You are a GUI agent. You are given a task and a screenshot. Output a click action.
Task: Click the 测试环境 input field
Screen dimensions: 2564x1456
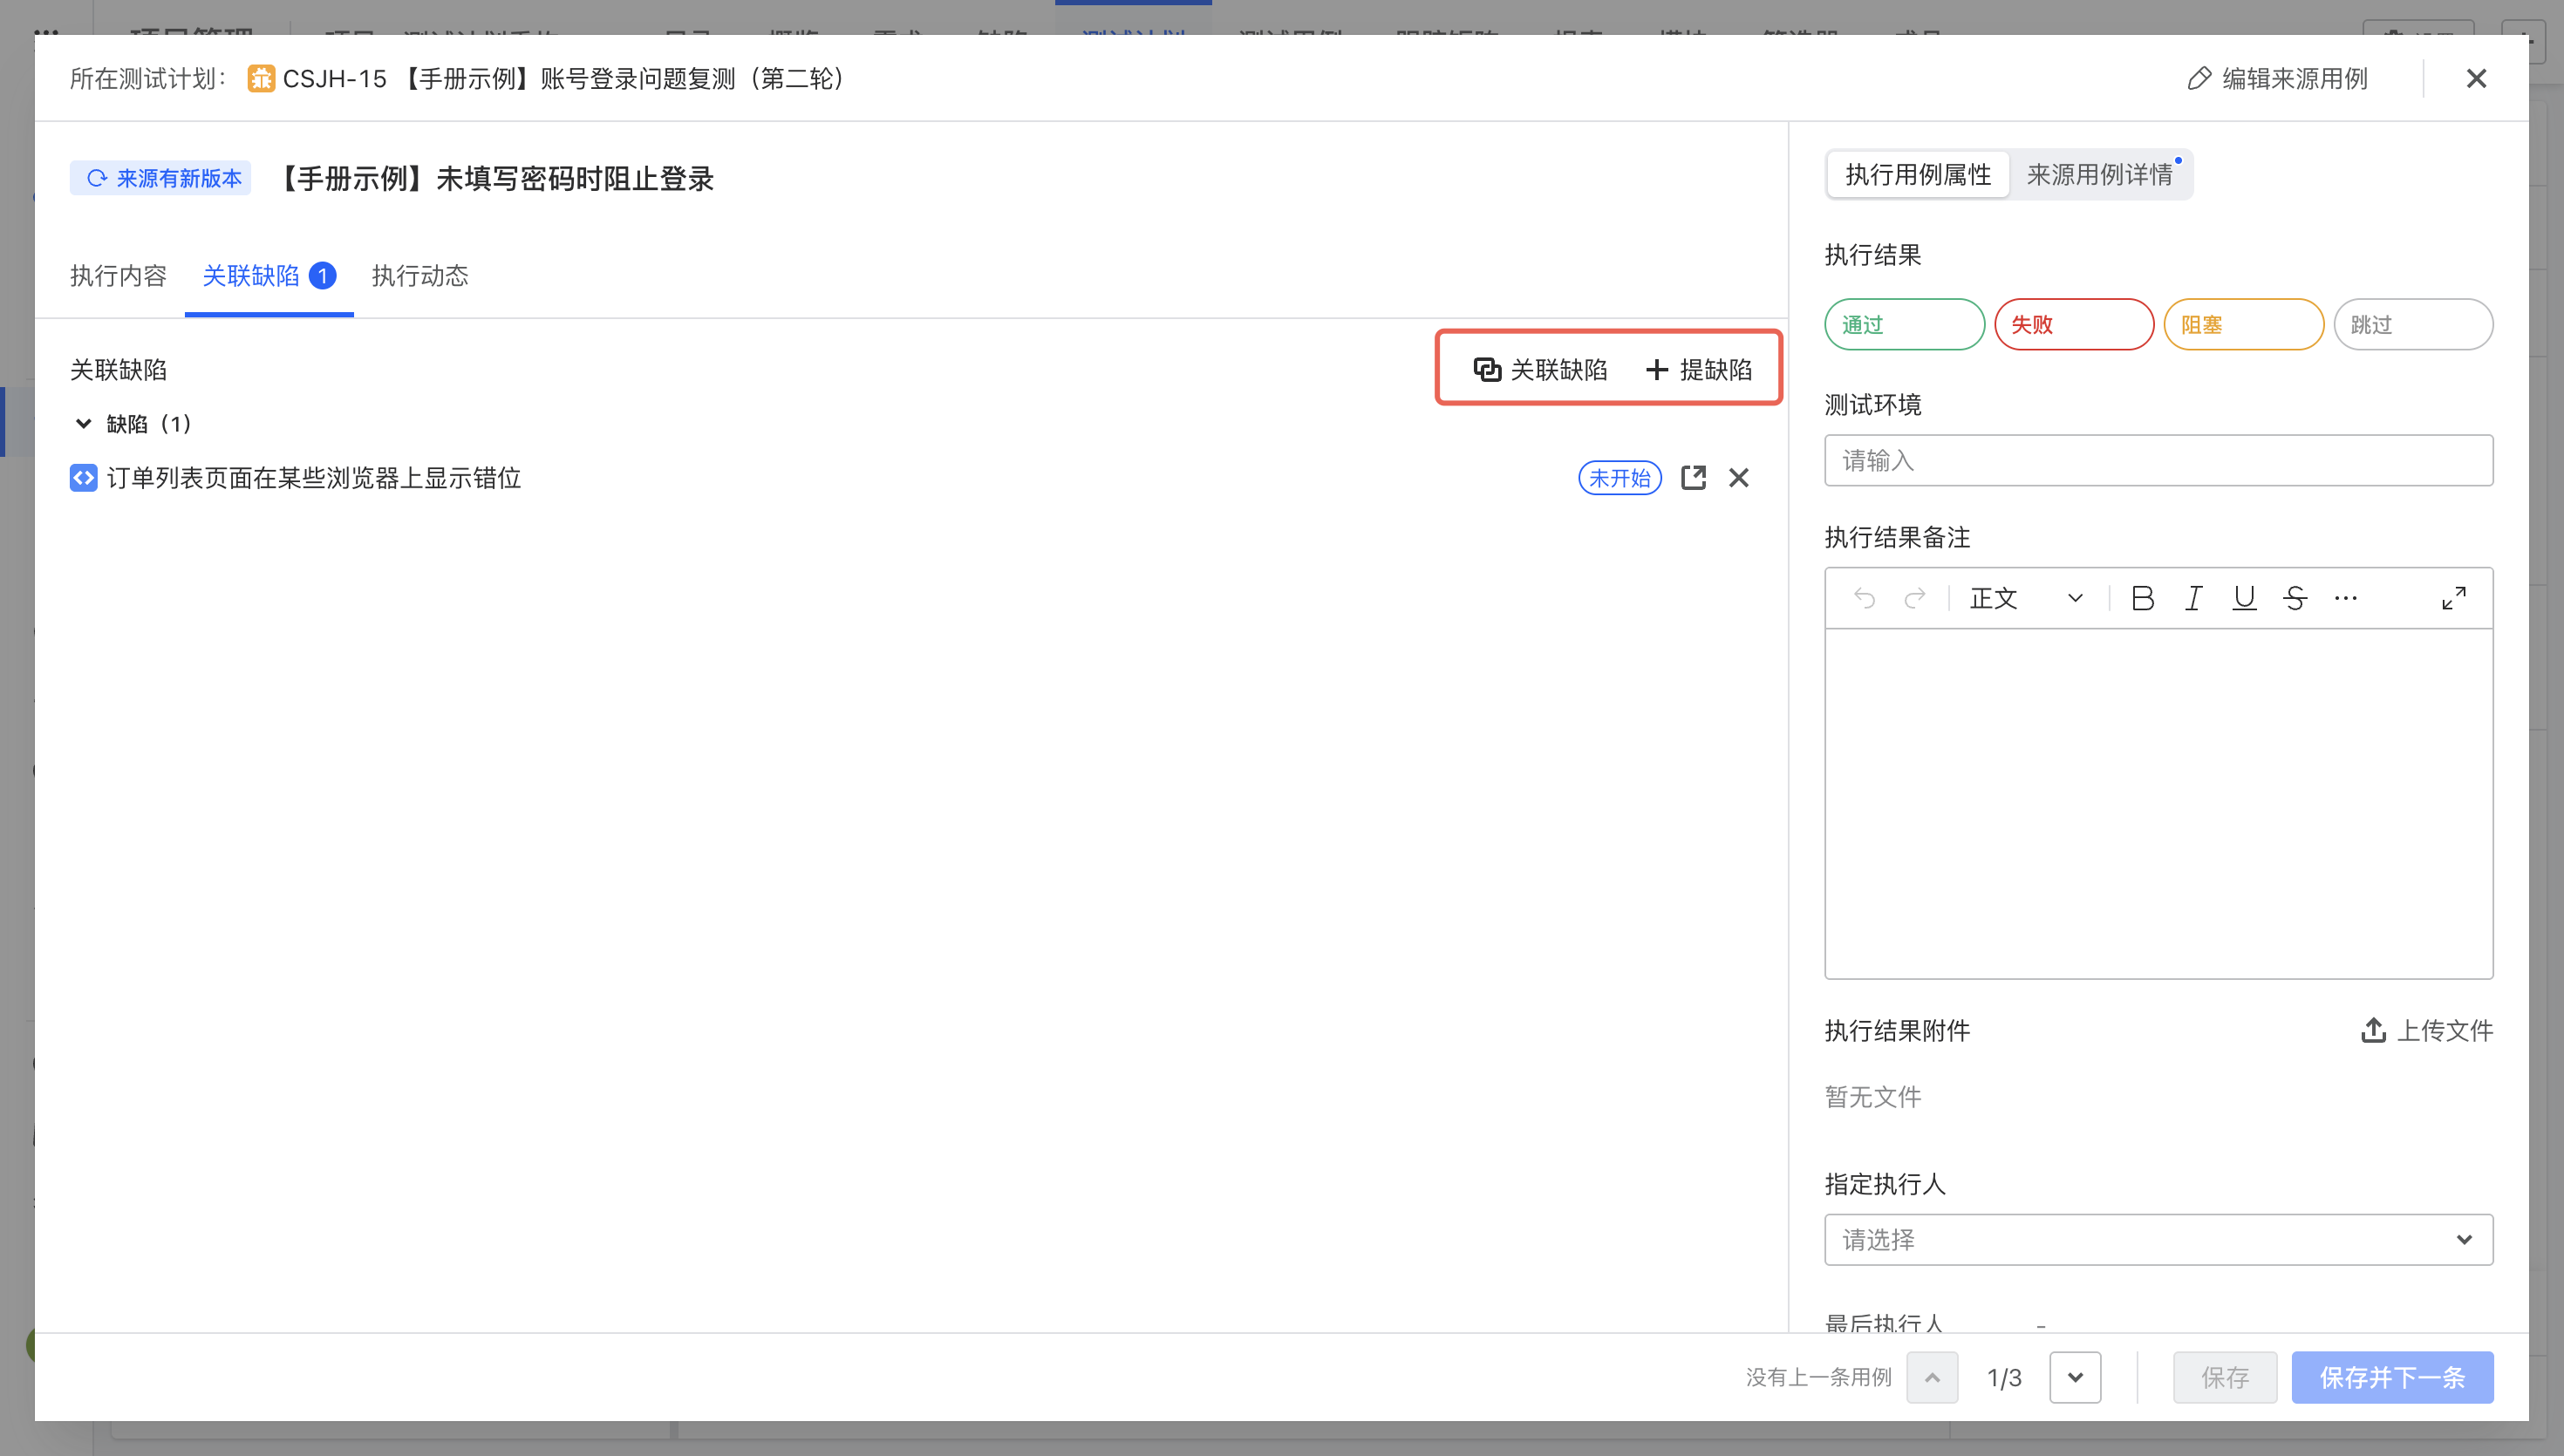pos(2158,460)
